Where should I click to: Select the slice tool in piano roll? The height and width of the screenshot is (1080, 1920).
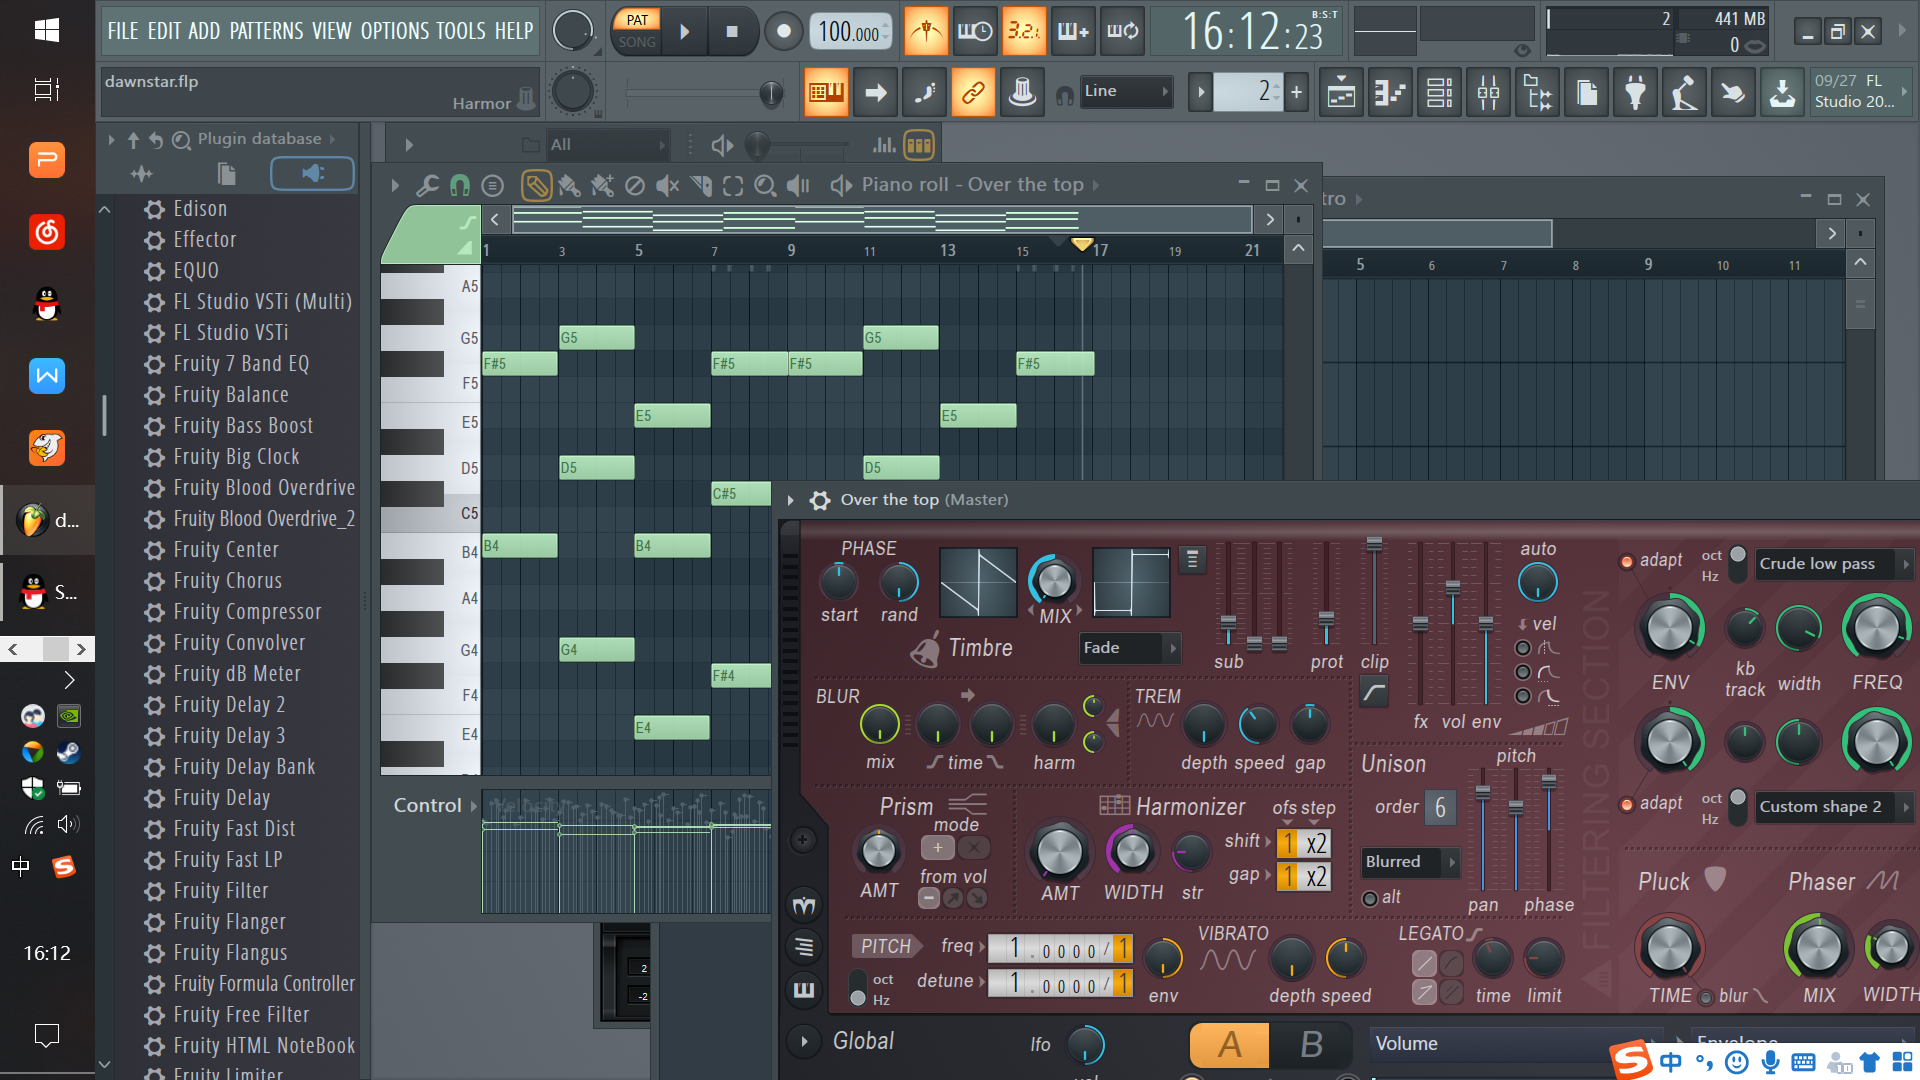(x=701, y=185)
